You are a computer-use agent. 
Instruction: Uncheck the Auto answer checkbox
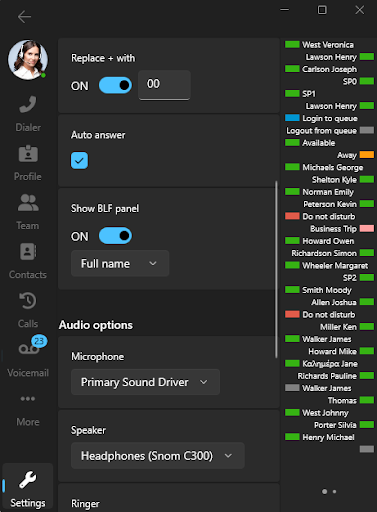(79, 161)
